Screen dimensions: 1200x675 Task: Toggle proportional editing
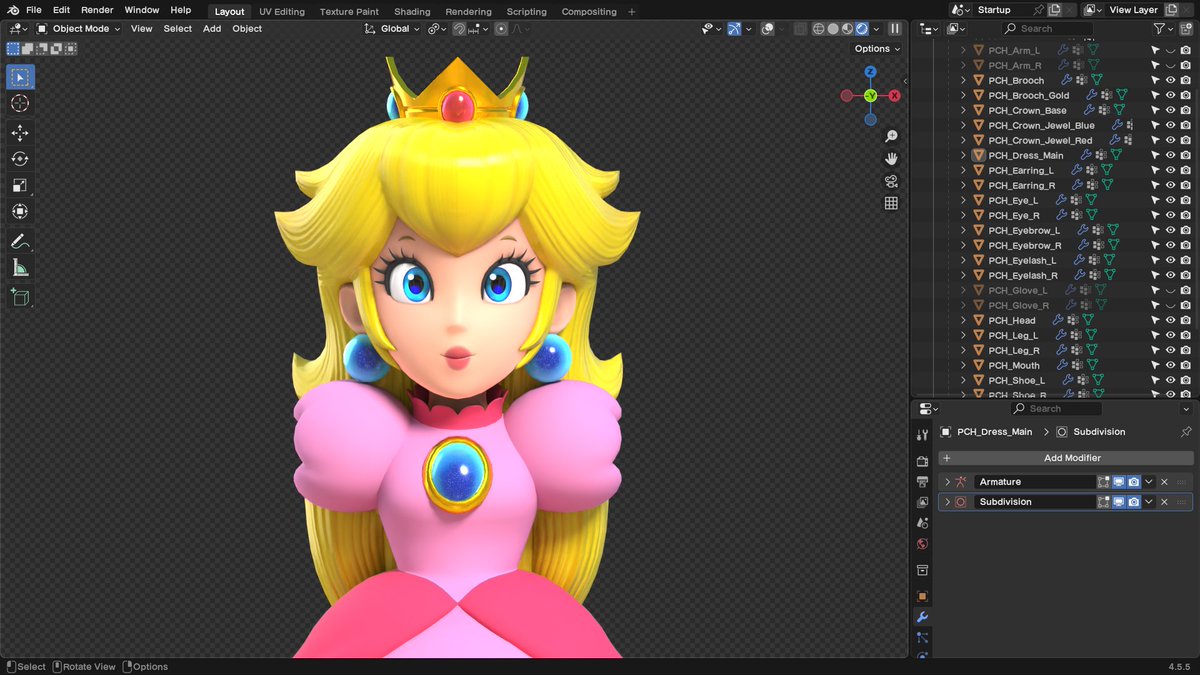[501, 29]
